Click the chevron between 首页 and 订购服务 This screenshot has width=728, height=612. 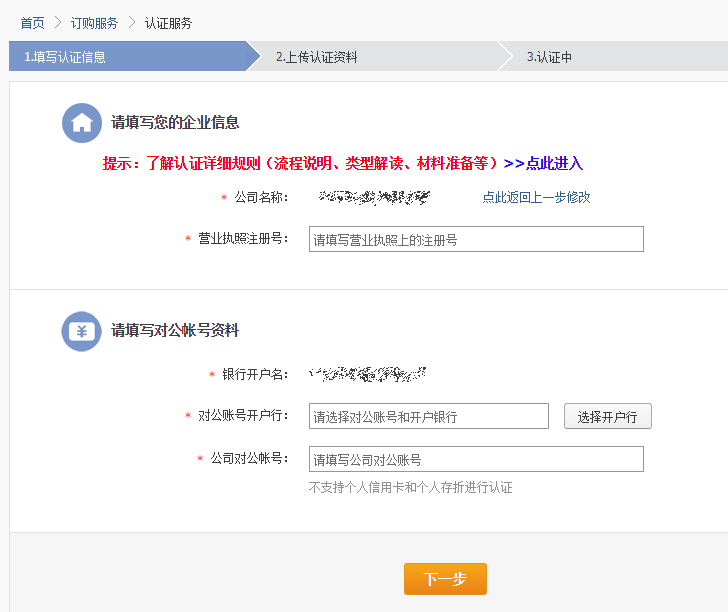pos(57,22)
